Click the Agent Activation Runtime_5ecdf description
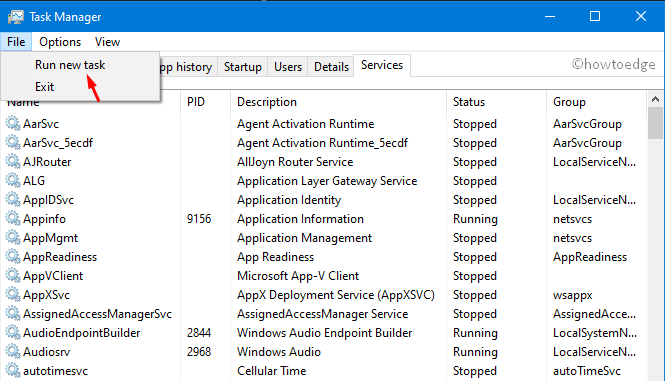The width and height of the screenshot is (665, 381). [322, 143]
